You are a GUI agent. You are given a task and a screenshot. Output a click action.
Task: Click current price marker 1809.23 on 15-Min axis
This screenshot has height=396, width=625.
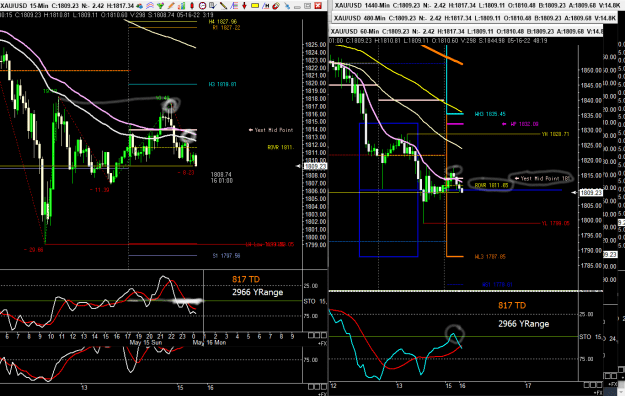coord(315,166)
